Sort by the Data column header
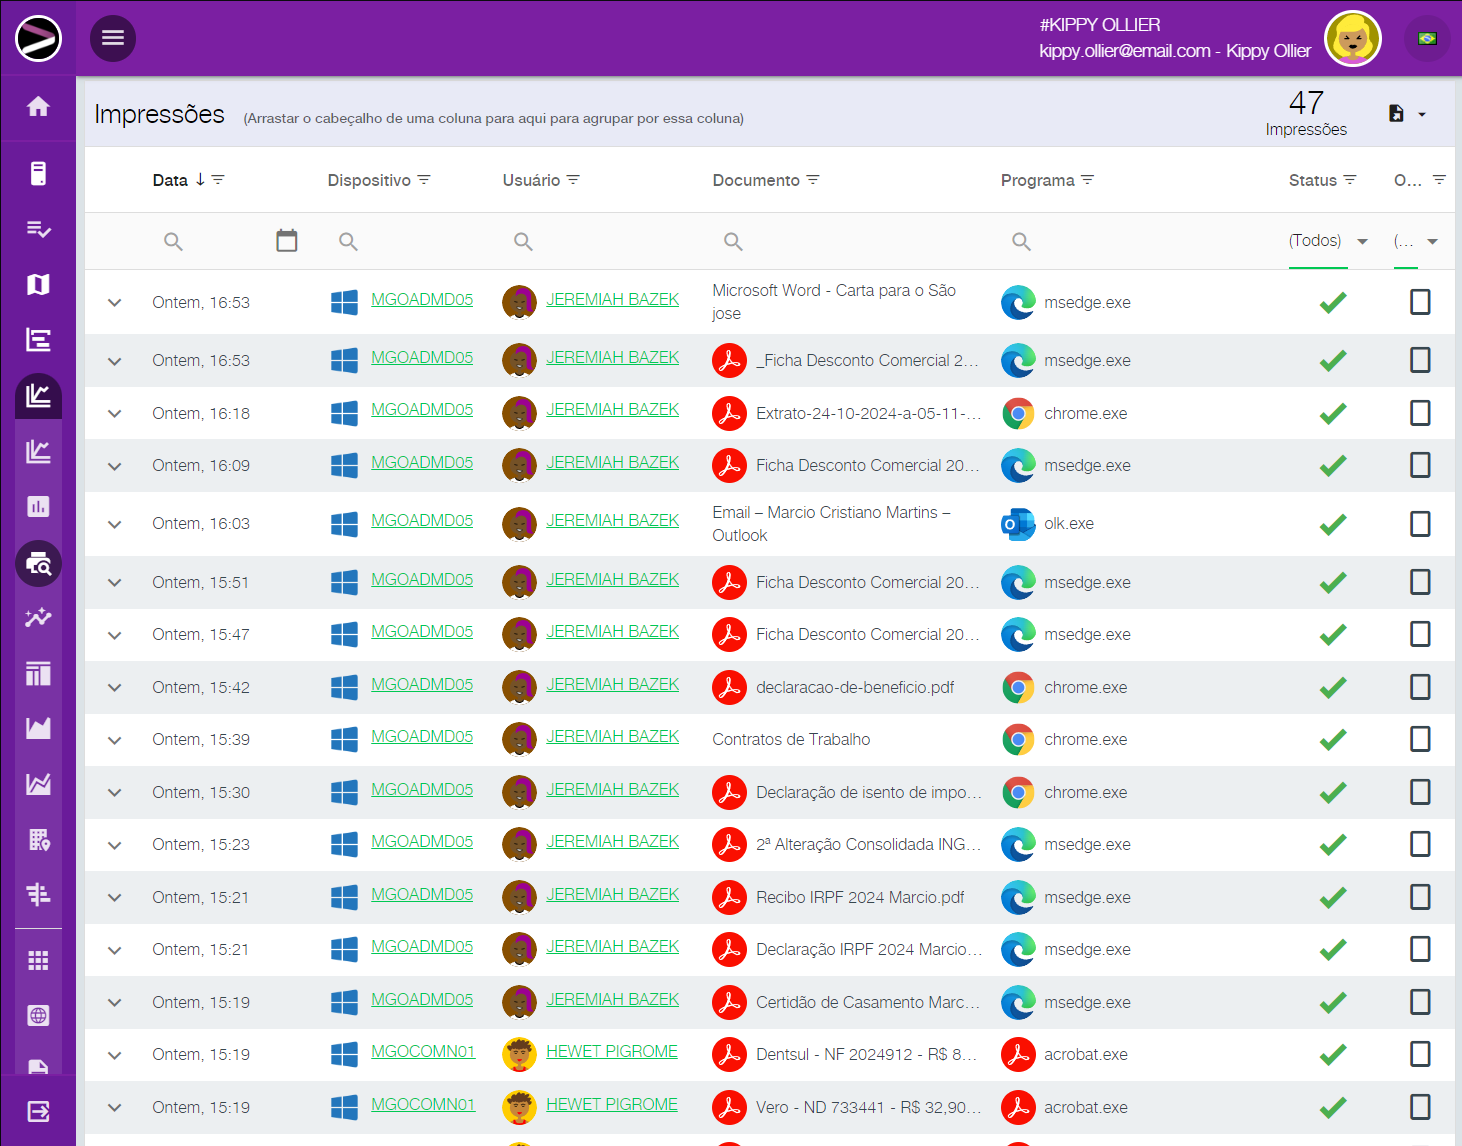 click(170, 180)
